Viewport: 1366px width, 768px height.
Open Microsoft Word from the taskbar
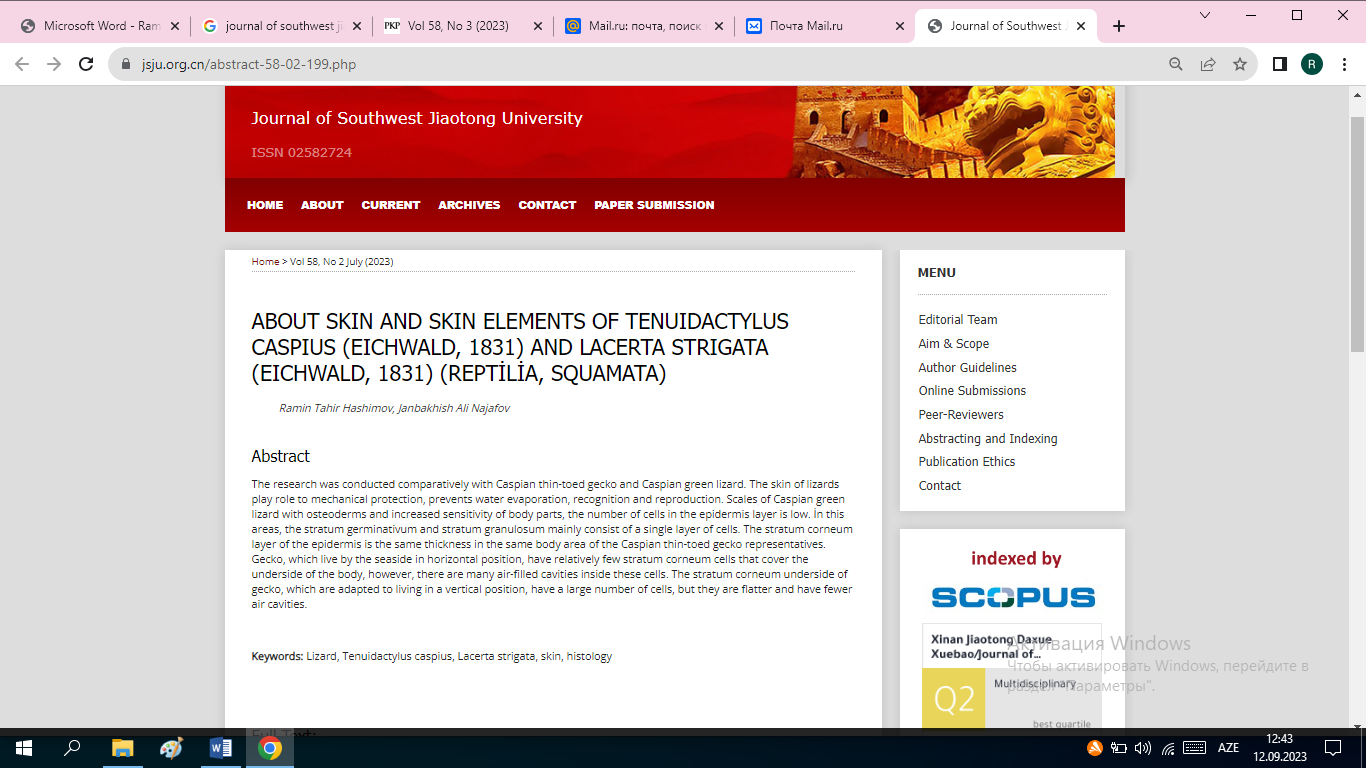click(221, 748)
